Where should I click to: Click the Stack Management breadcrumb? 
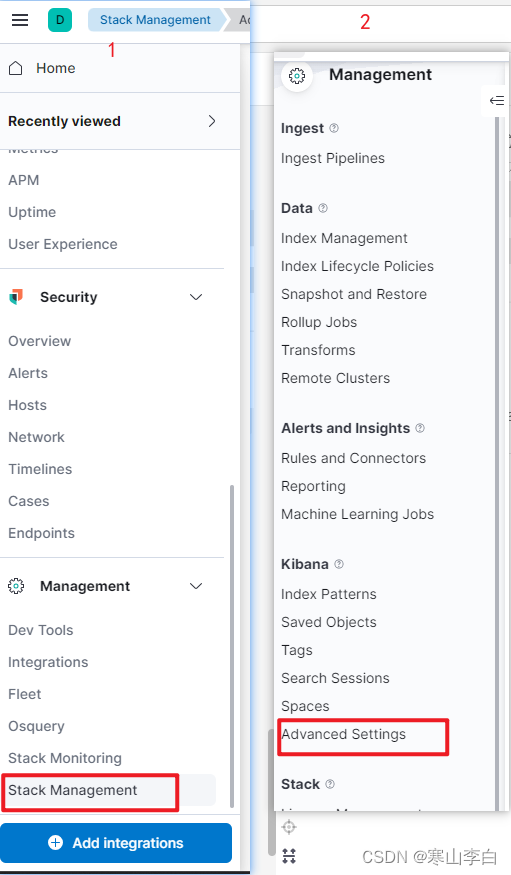pyautogui.click(x=155, y=20)
